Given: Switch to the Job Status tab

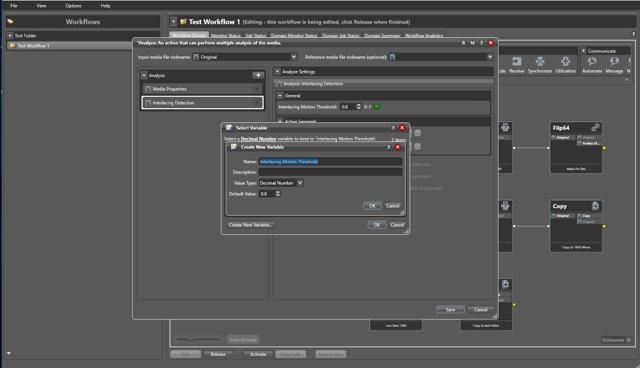Looking at the screenshot, I should pyautogui.click(x=256, y=35).
